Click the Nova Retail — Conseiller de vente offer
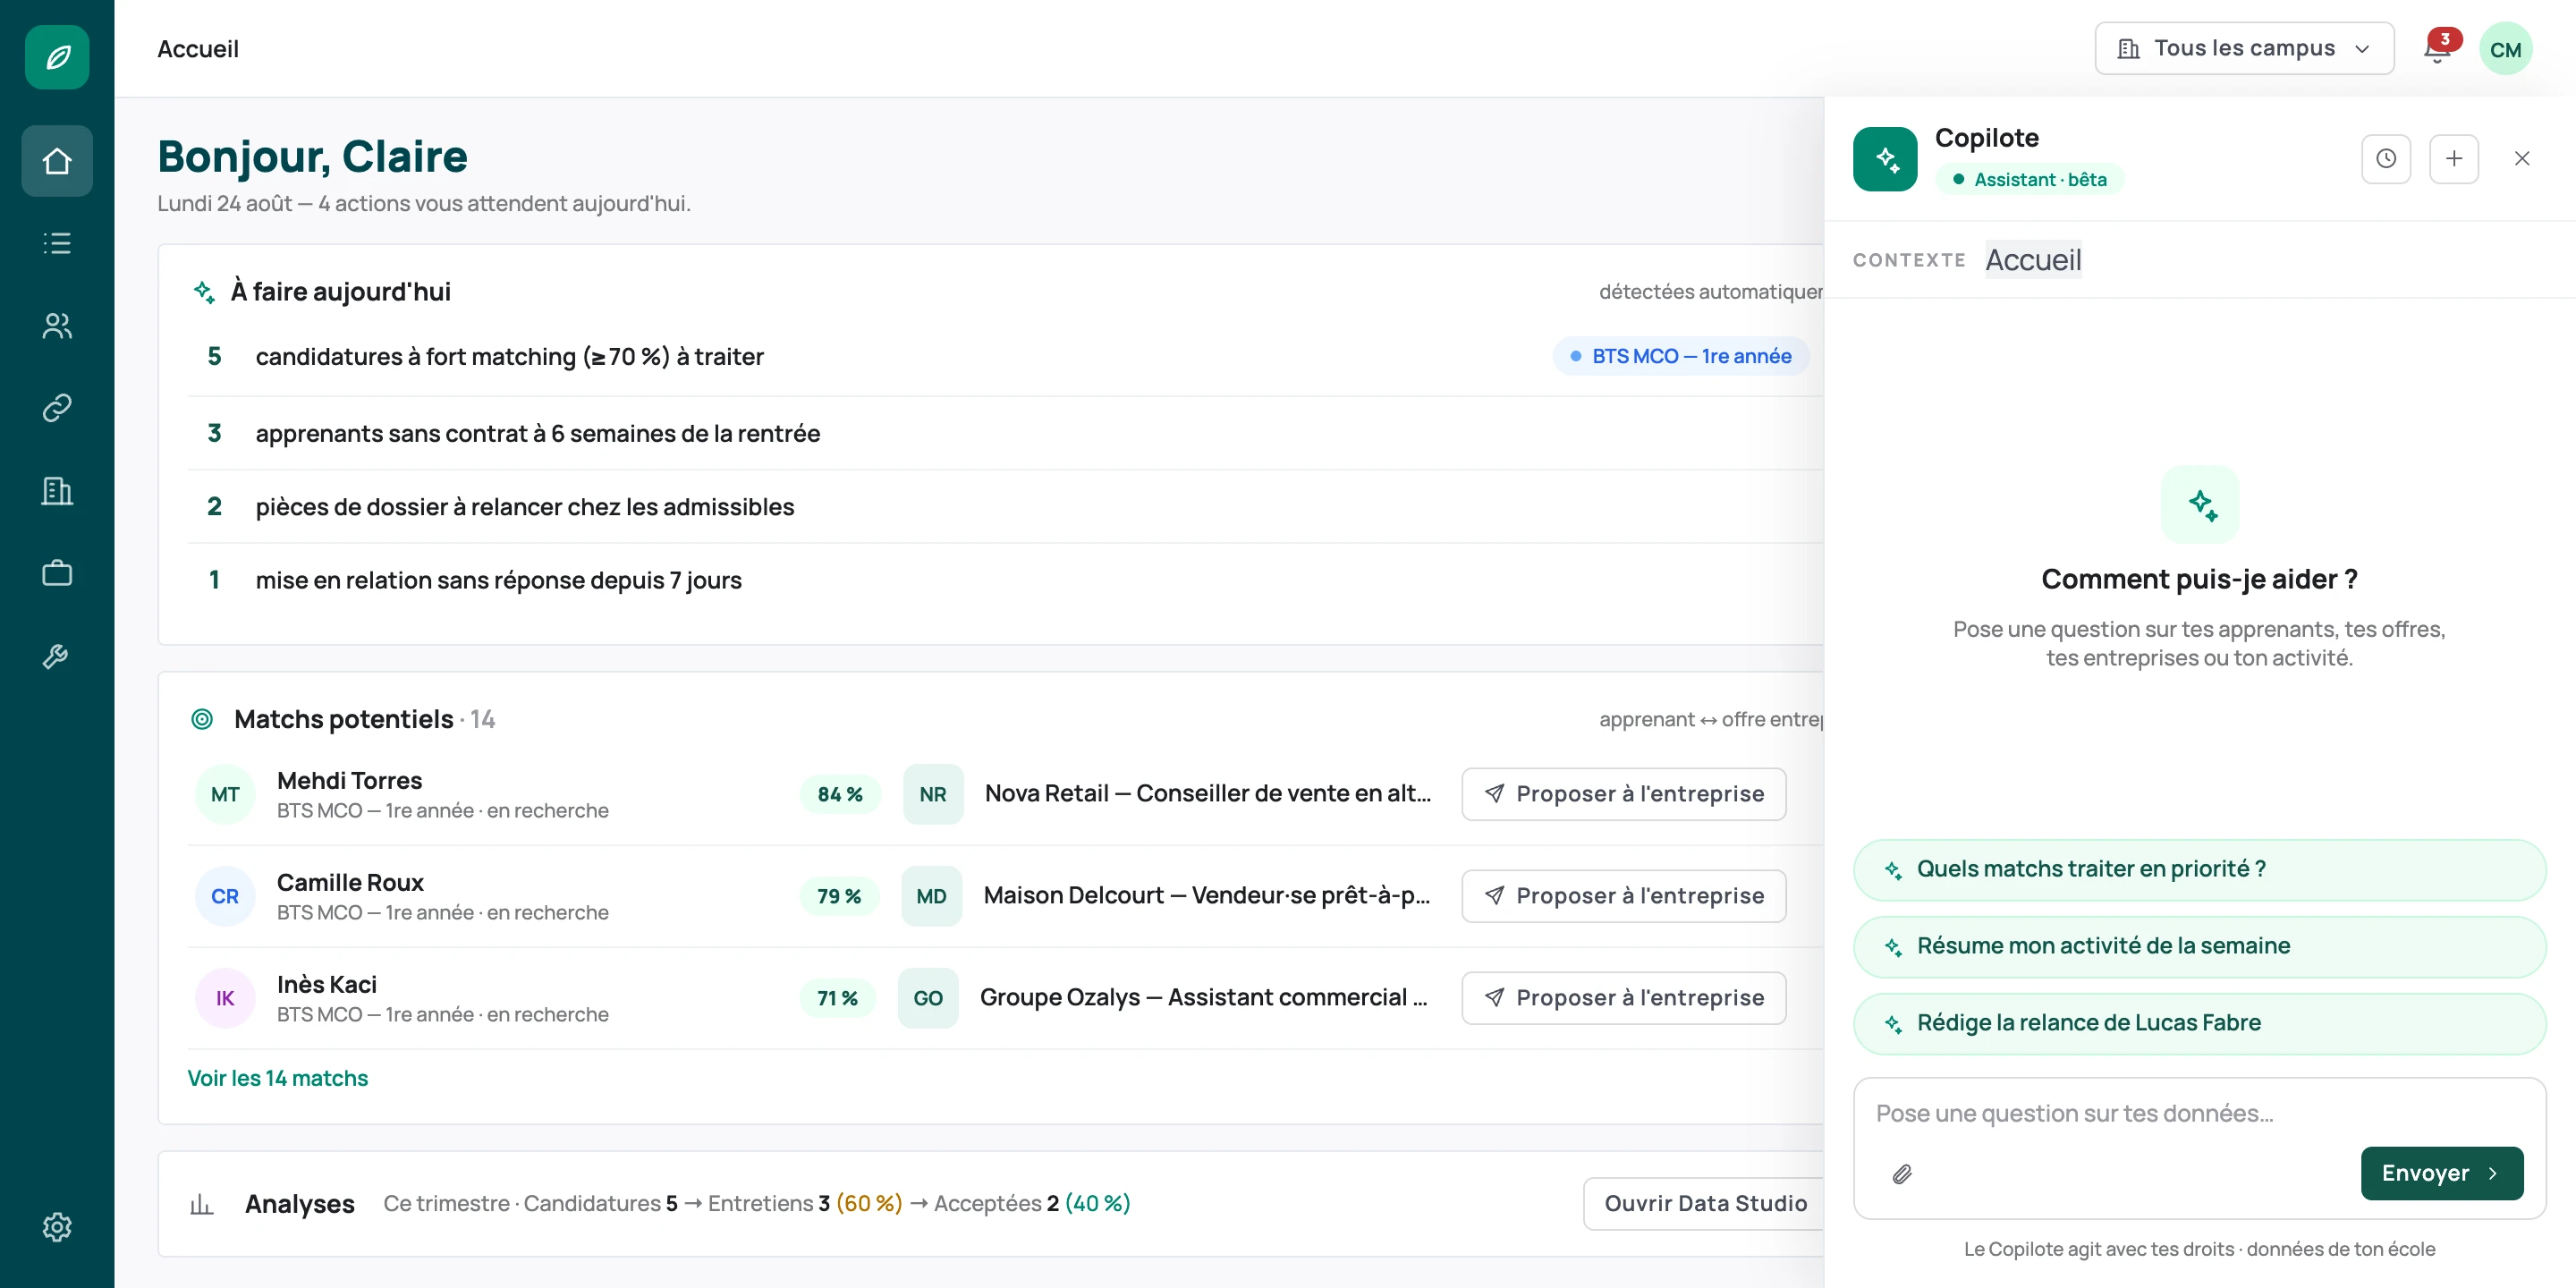This screenshot has height=1288, width=2576. pos(1208,794)
